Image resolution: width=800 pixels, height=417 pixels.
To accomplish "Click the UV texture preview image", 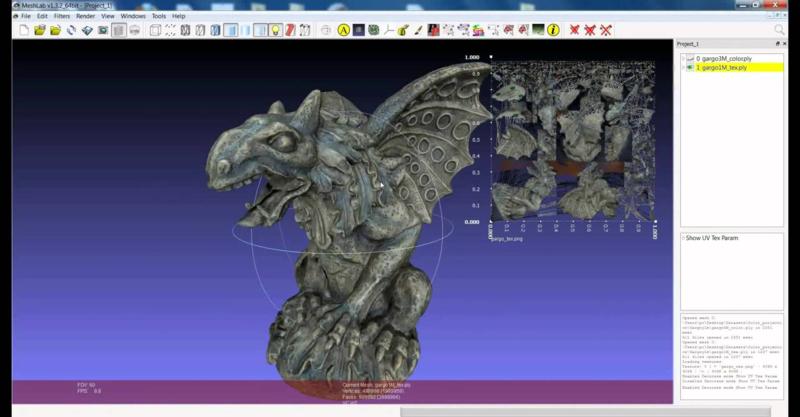I will [570, 140].
